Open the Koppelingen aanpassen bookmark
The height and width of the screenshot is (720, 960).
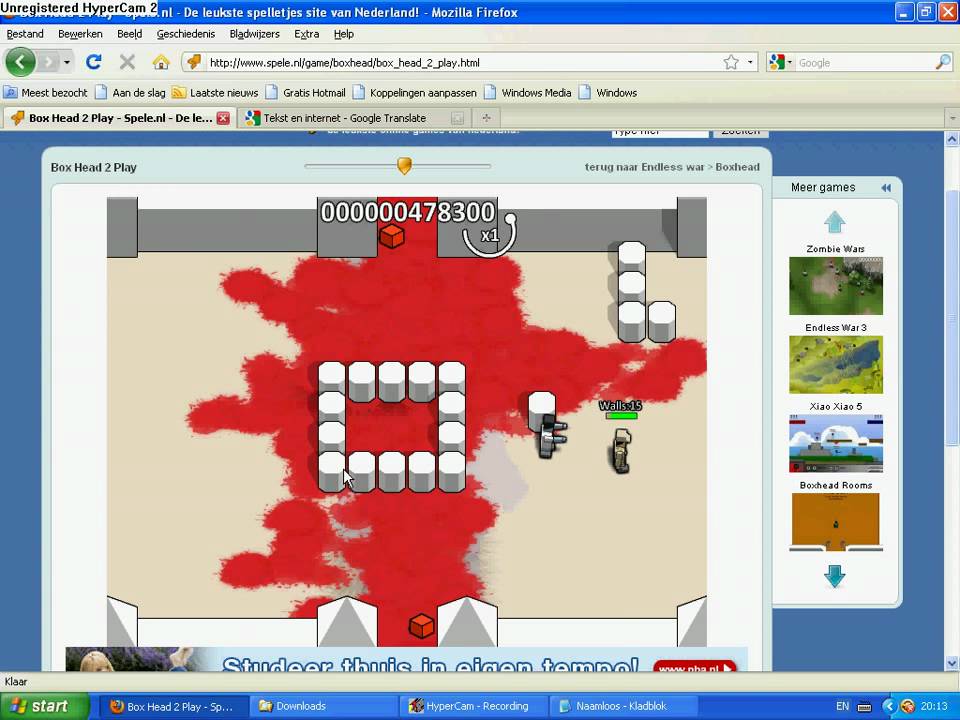[x=415, y=92]
